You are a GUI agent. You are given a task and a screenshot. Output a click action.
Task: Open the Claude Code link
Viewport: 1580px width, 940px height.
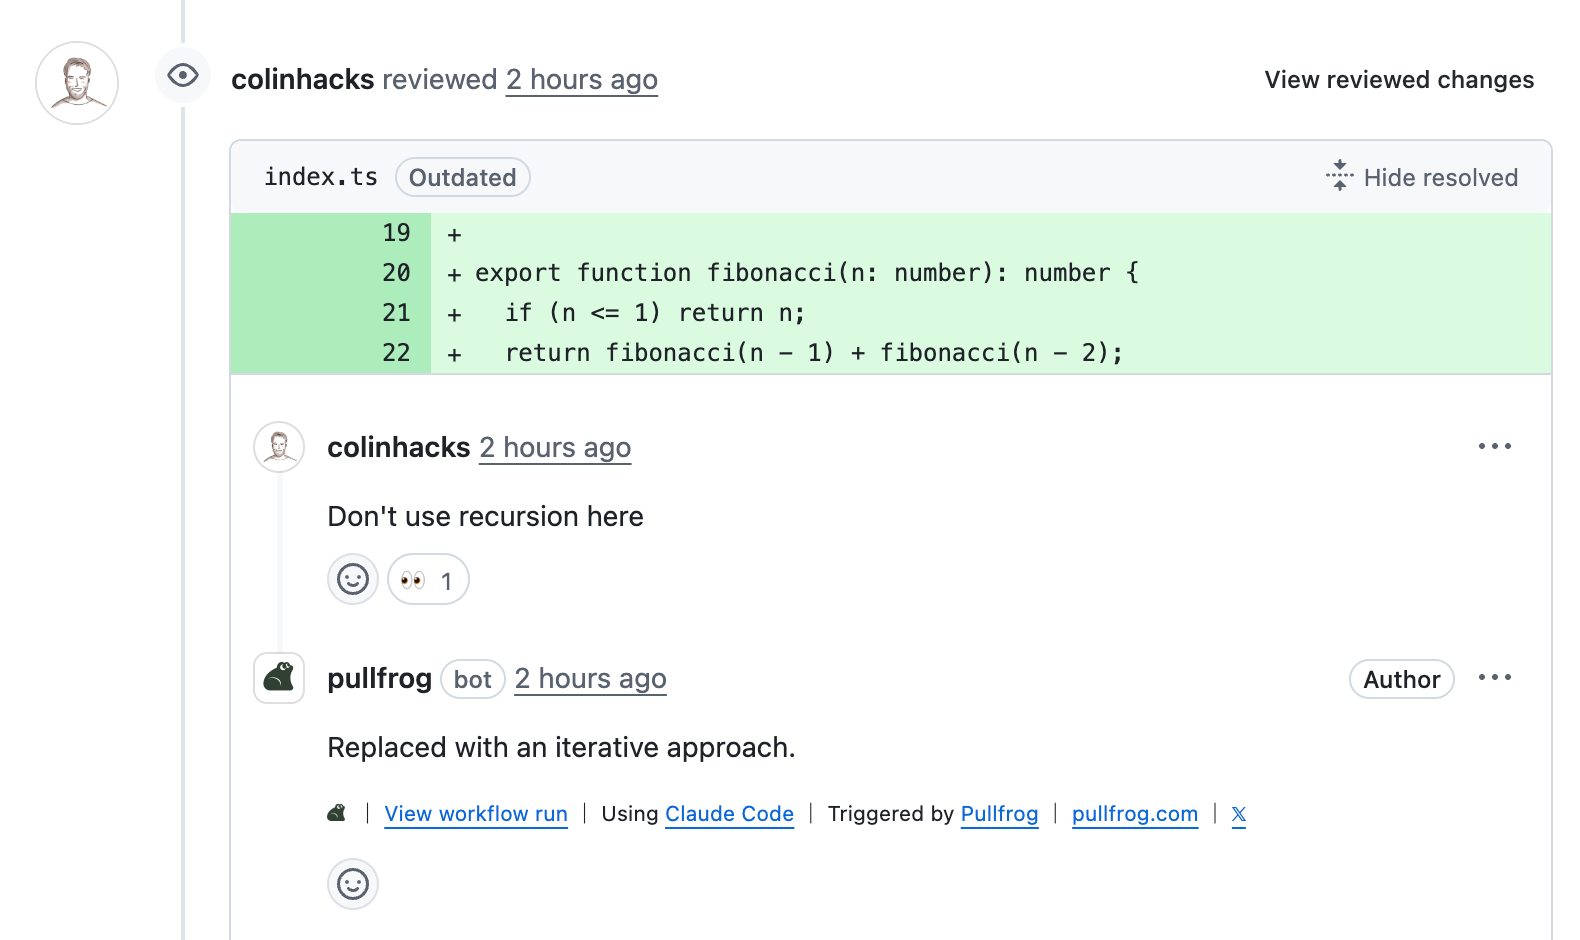point(730,814)
